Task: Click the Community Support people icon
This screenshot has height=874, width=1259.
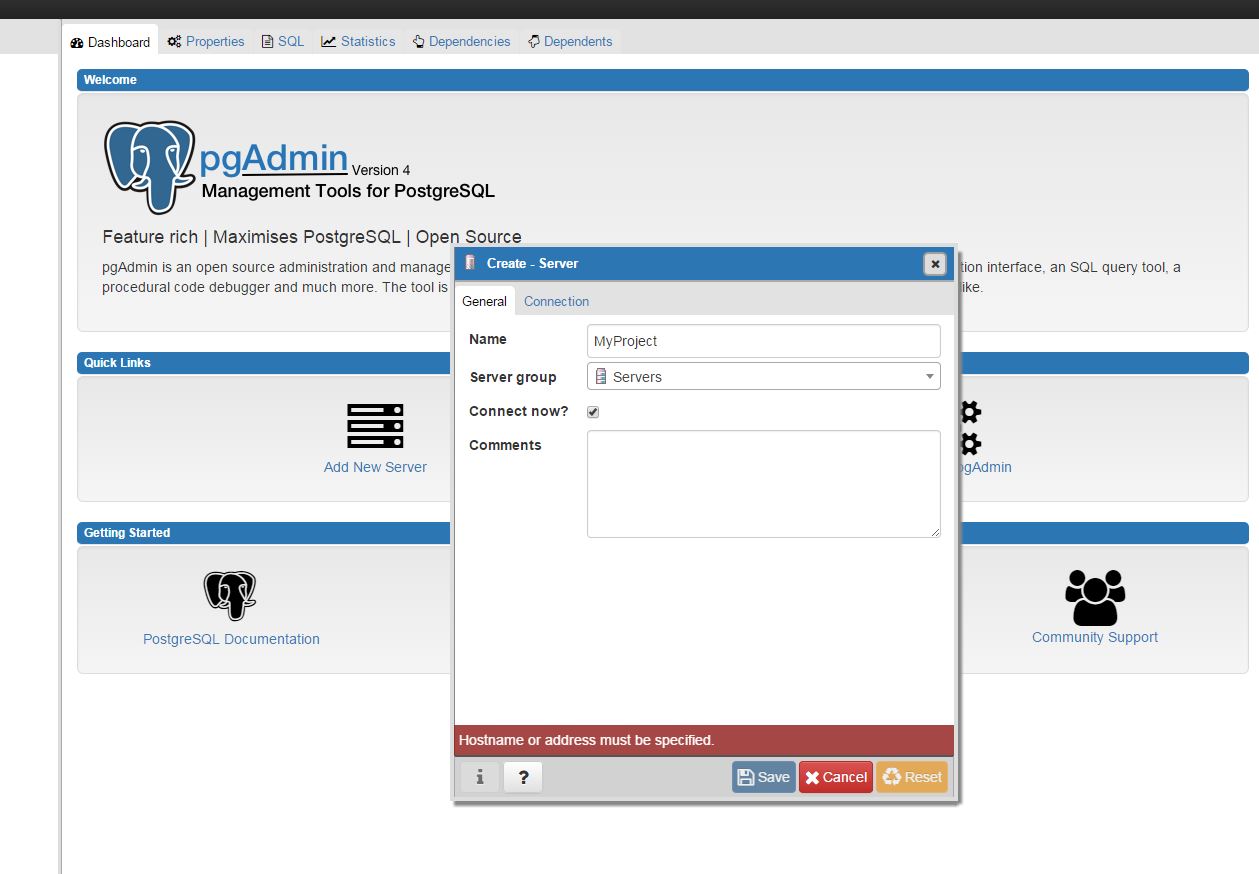Action: pyautogui.click(x=1095, y=598)
